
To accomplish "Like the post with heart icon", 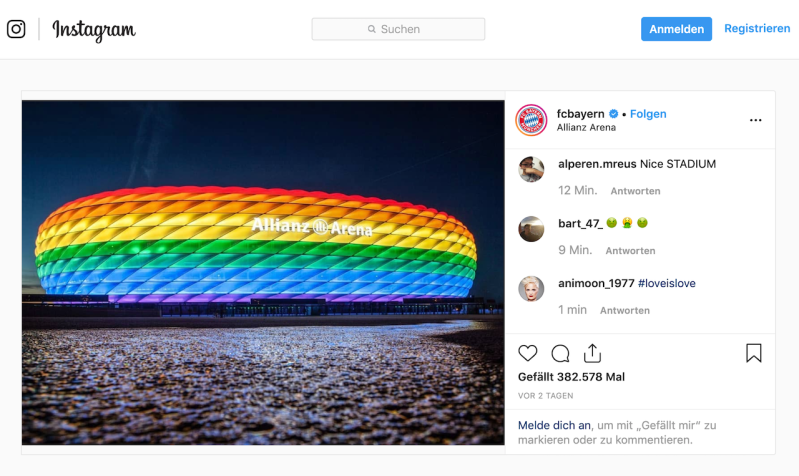I will [x=528, y=353].
